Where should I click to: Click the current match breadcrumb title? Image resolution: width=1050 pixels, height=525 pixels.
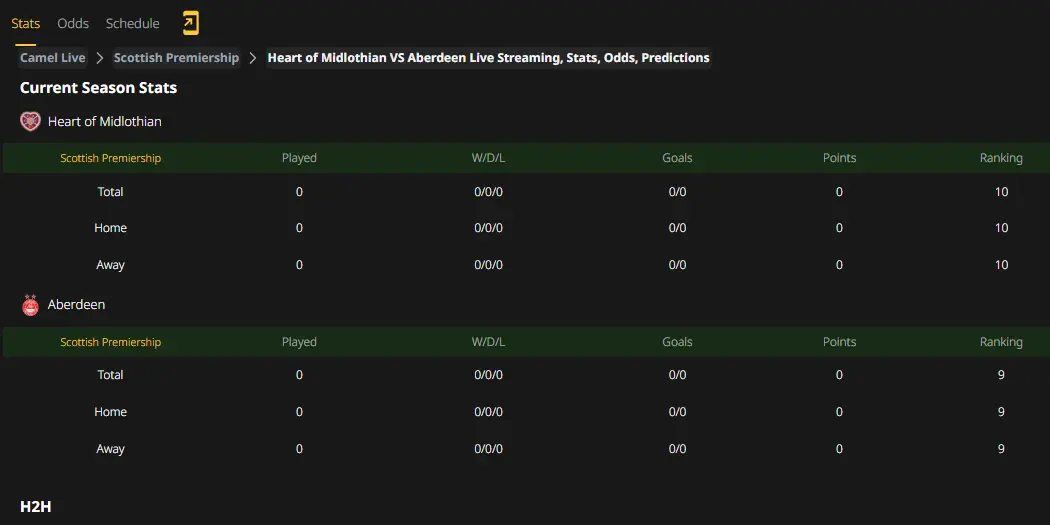tap(488, 58)
